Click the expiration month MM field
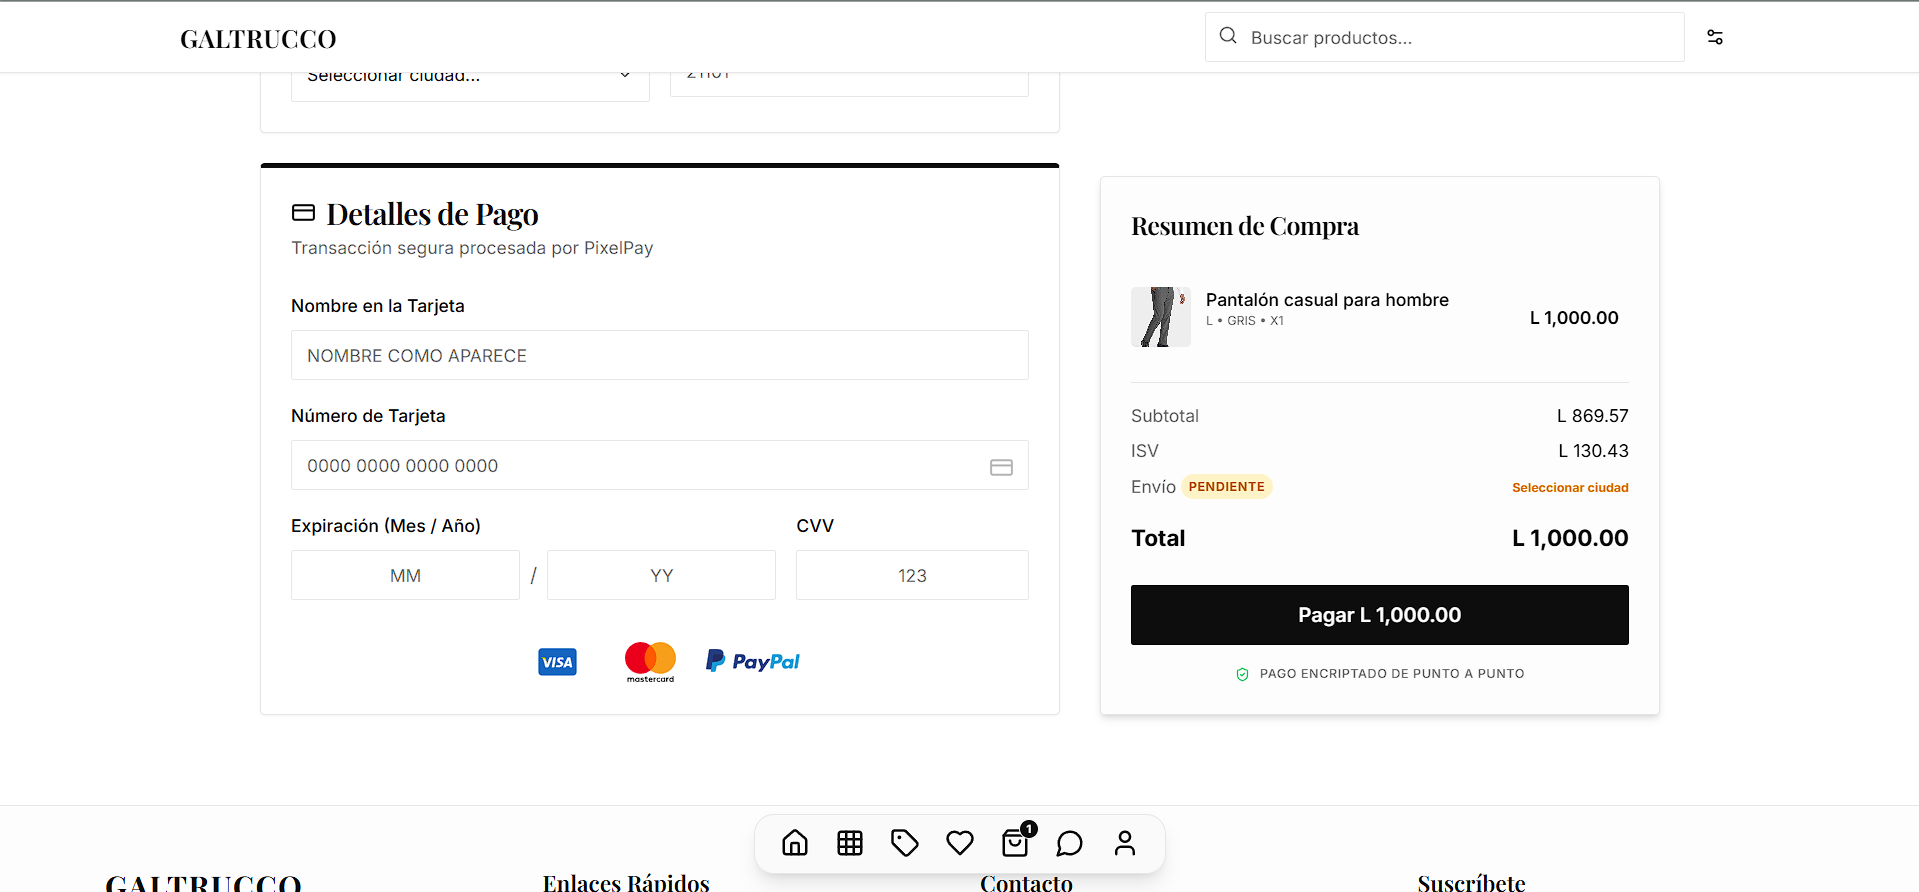The height and width of the screenshot is (892, 1919). coord(405,575)
